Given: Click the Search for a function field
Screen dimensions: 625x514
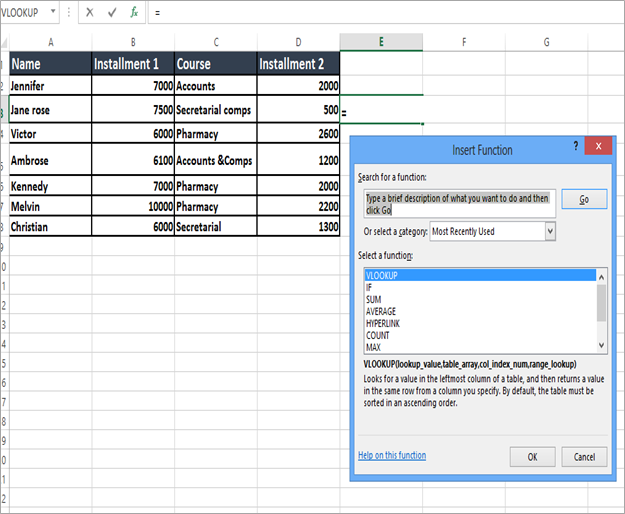Looking at the screenshot, I should tap(460, 204).
